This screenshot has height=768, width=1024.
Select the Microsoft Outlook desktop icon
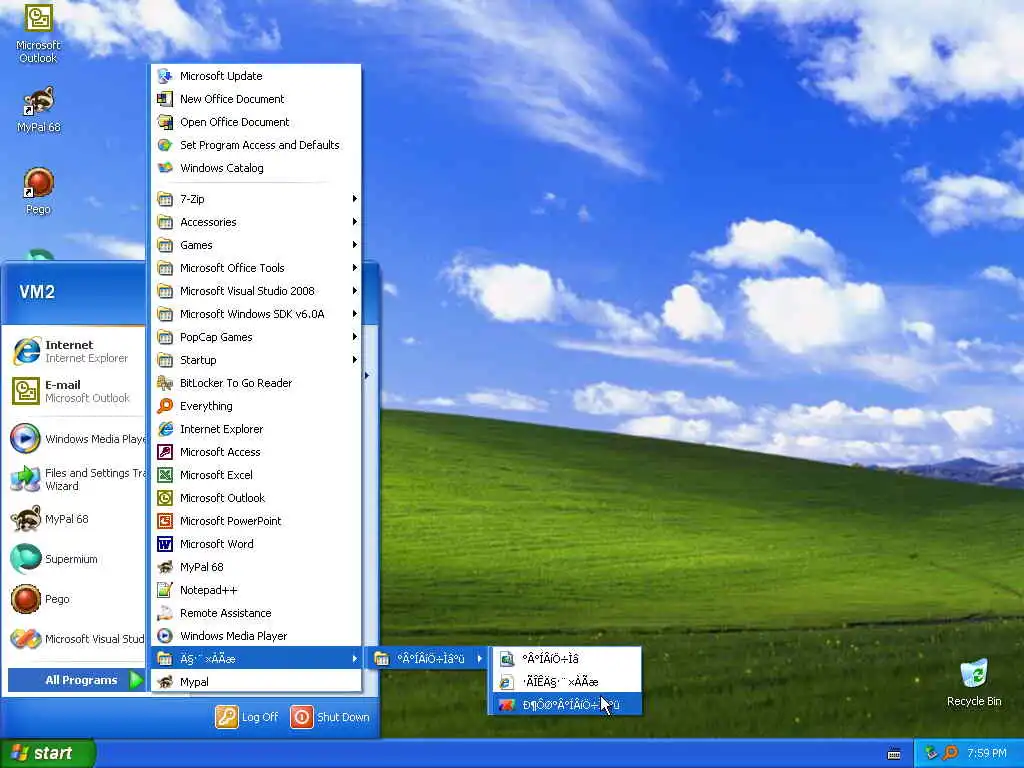(38, 34)
